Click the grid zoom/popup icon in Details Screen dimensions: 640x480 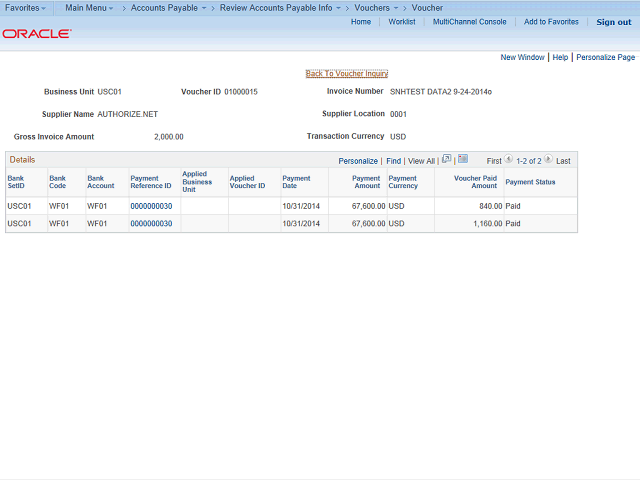[x=447, y=160]
